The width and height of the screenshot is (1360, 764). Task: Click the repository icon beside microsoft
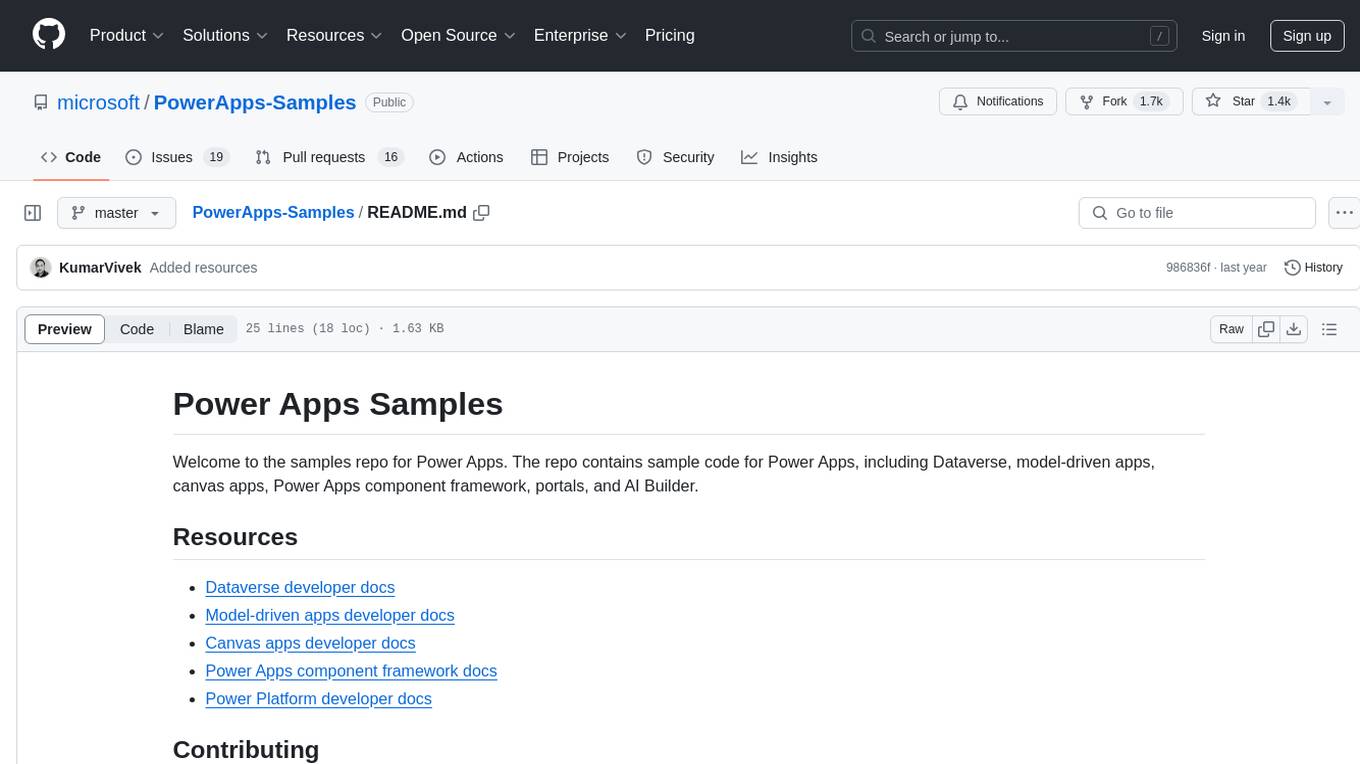(41, 102)
